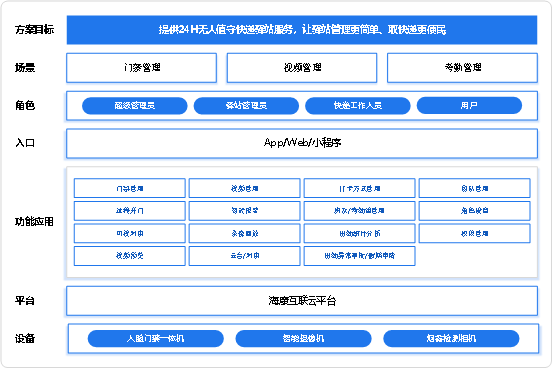The image size is (553, 370).
Task: Click the 视频预览 function box
Action: [x=129, y=256]
